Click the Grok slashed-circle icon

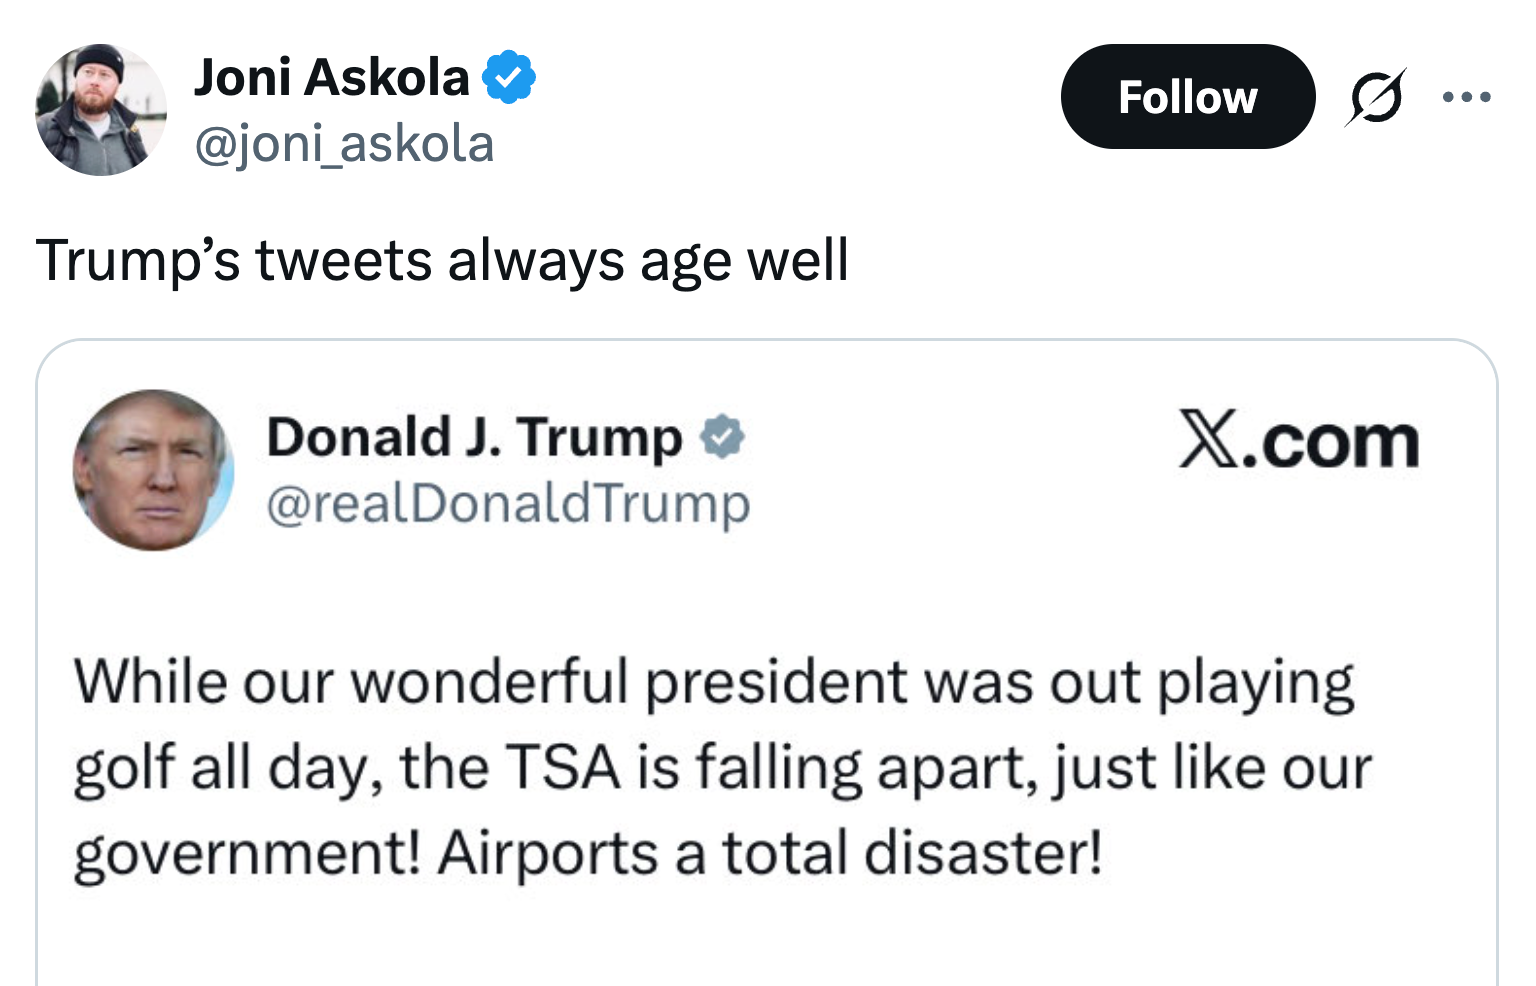tap(1375, 97)
